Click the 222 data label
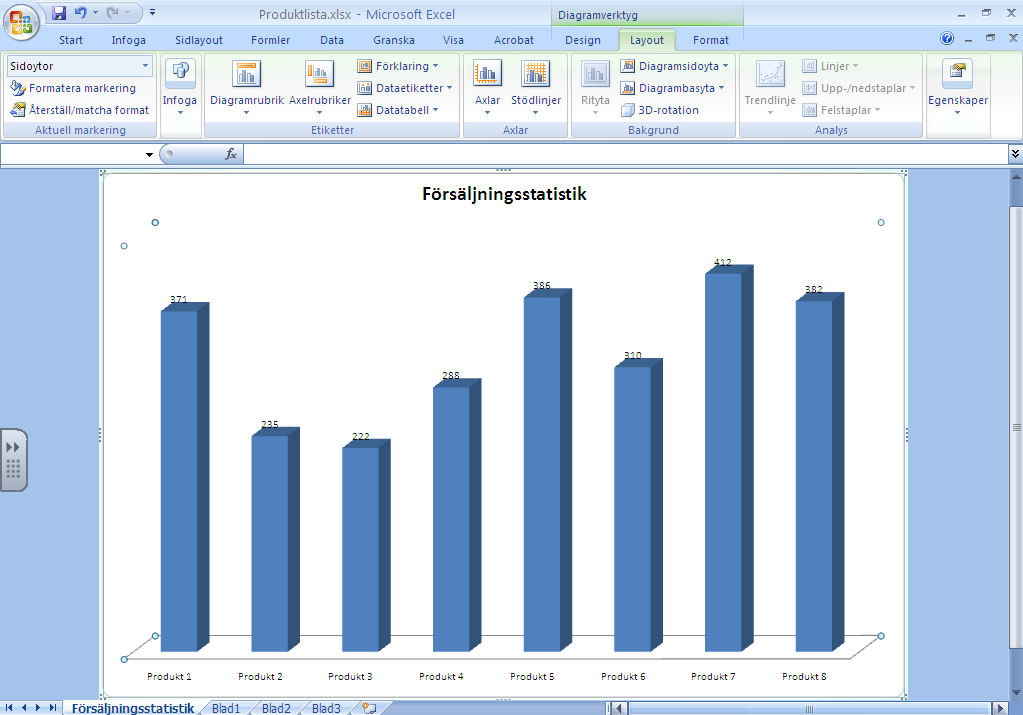This screenshot has height=715, width=1023. click(x=361, y=436)
